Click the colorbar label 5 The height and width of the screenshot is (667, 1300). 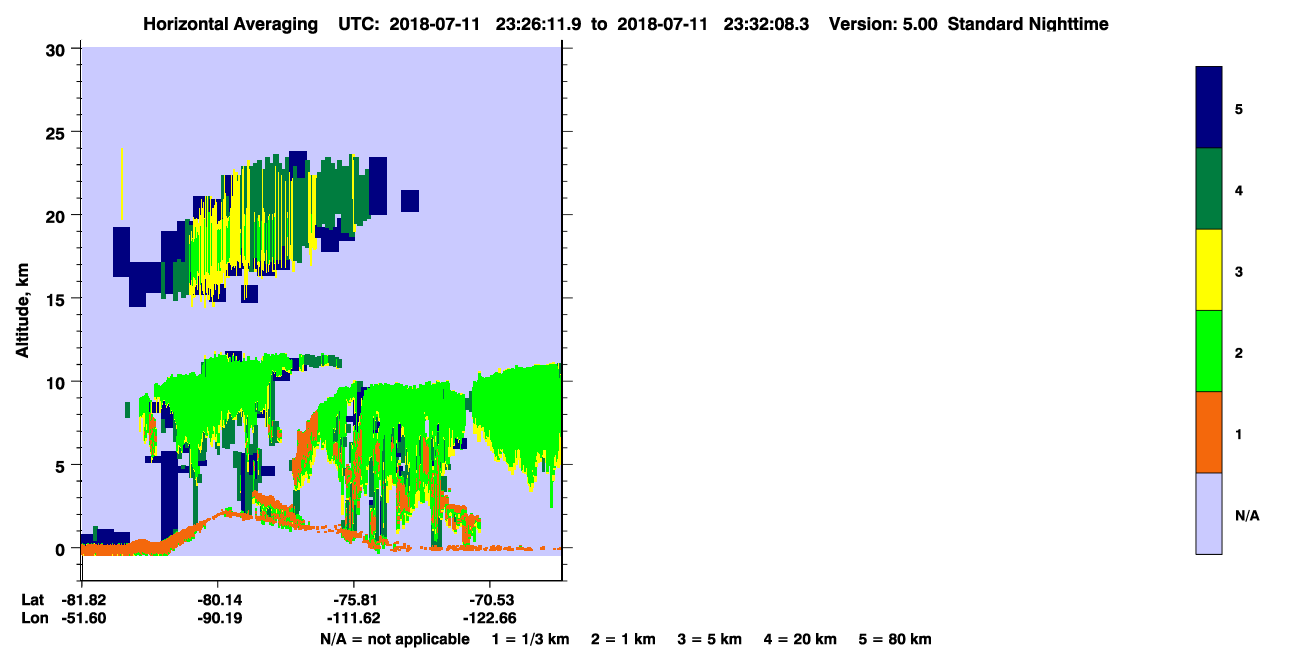click(x=1239, y=108)
